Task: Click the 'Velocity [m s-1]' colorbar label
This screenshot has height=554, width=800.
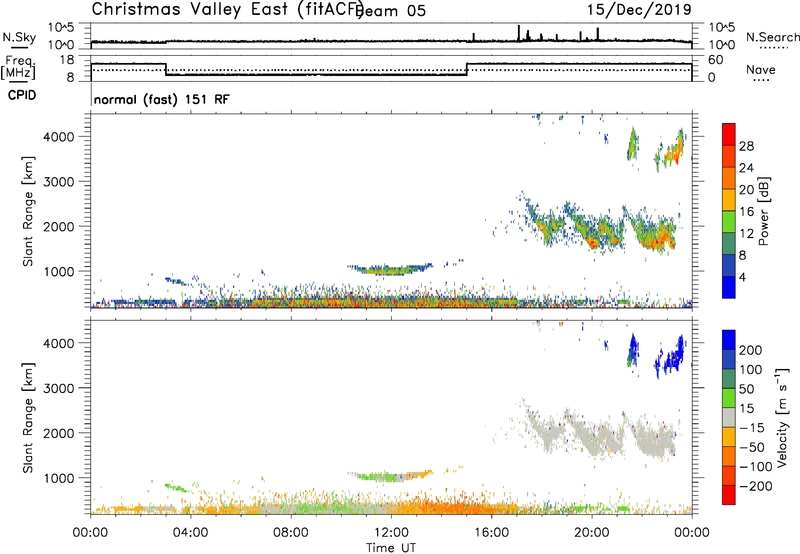Action: click(x=782, y=417)
